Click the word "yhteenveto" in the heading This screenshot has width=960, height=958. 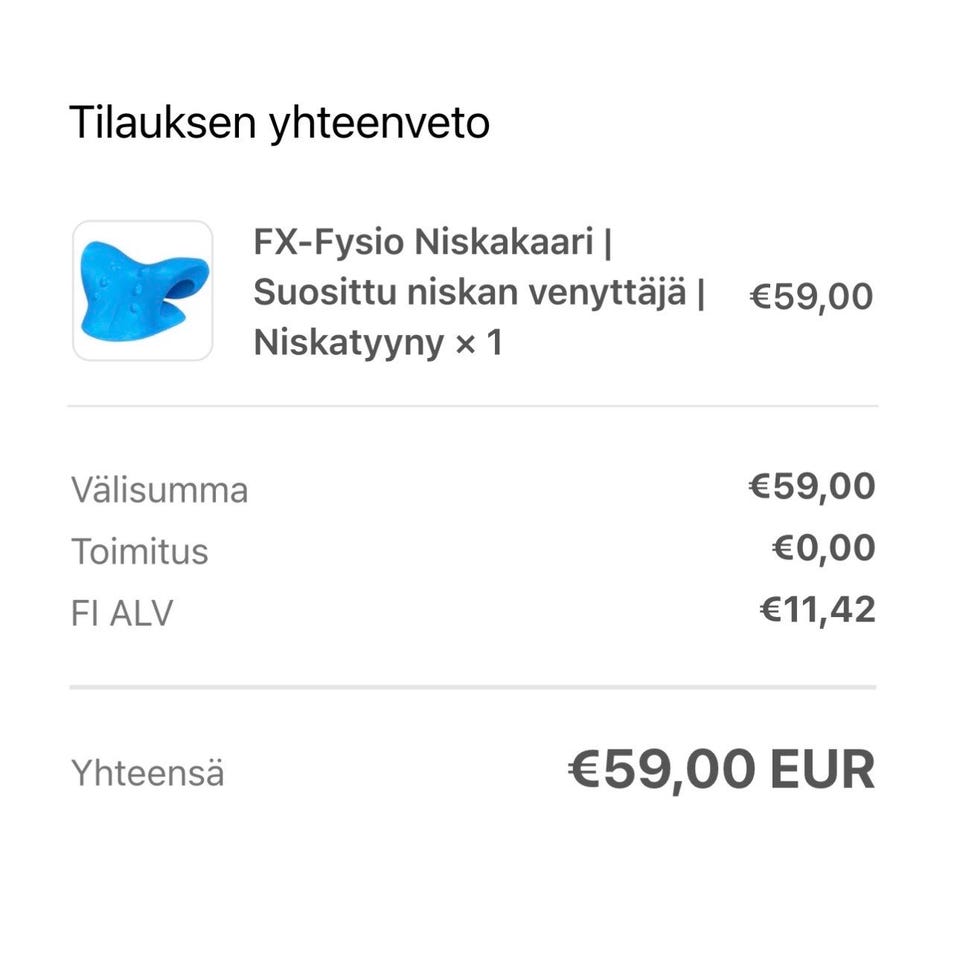click(x=378, y=123)
